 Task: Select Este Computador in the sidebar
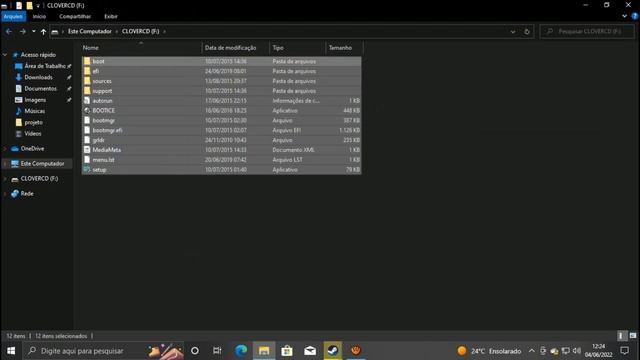tap(42, 164)
